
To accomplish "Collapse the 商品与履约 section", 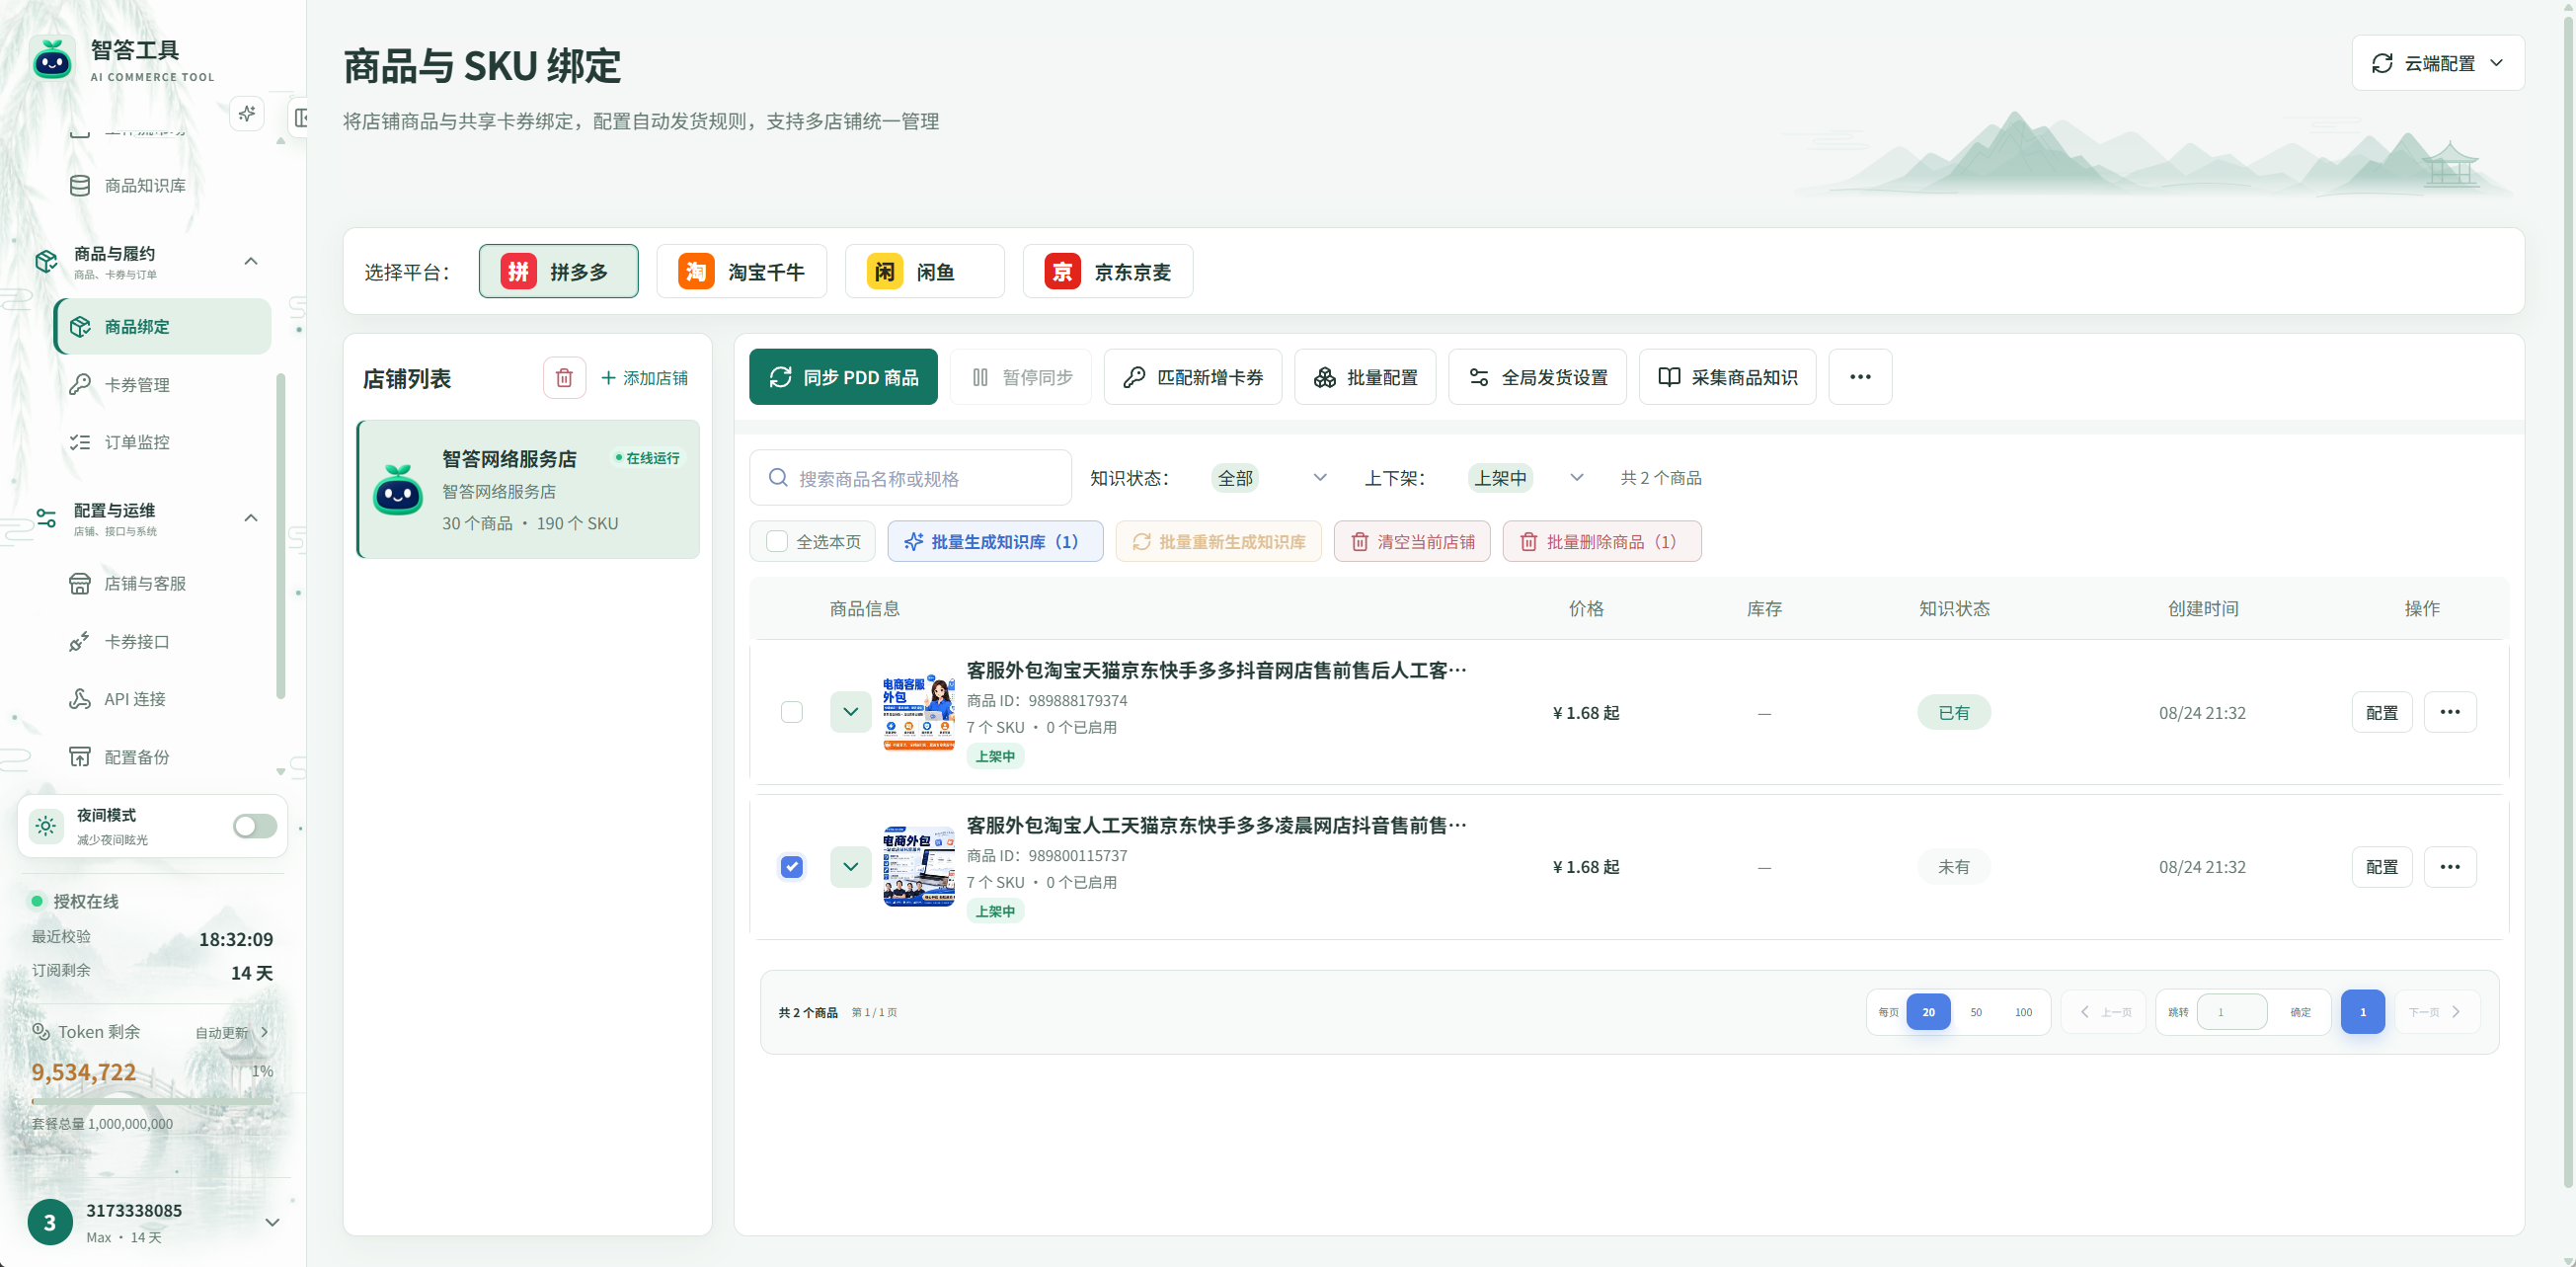I will [x=251, y=261].
